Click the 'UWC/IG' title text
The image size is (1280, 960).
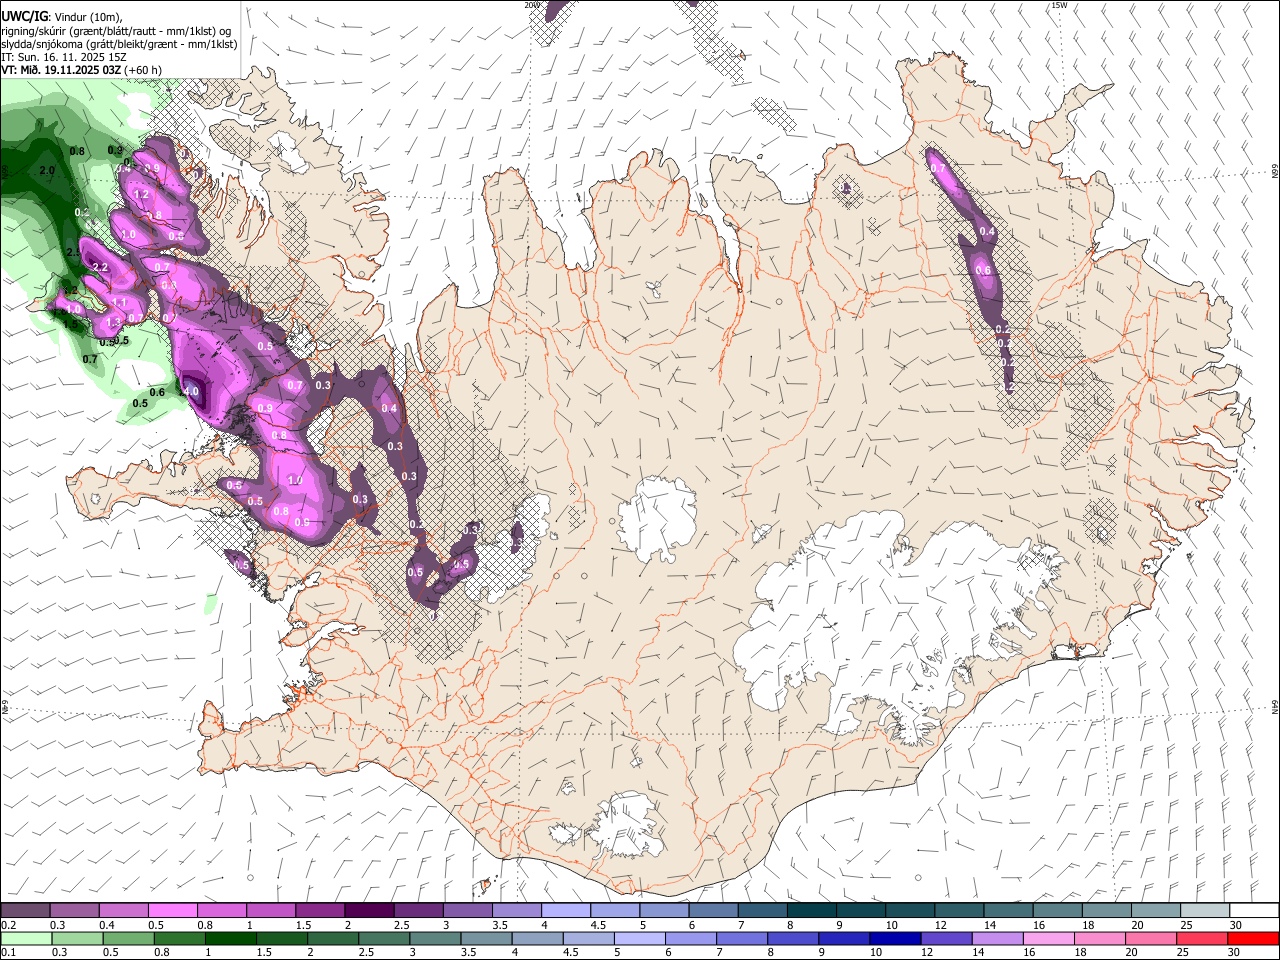point(23,17)
